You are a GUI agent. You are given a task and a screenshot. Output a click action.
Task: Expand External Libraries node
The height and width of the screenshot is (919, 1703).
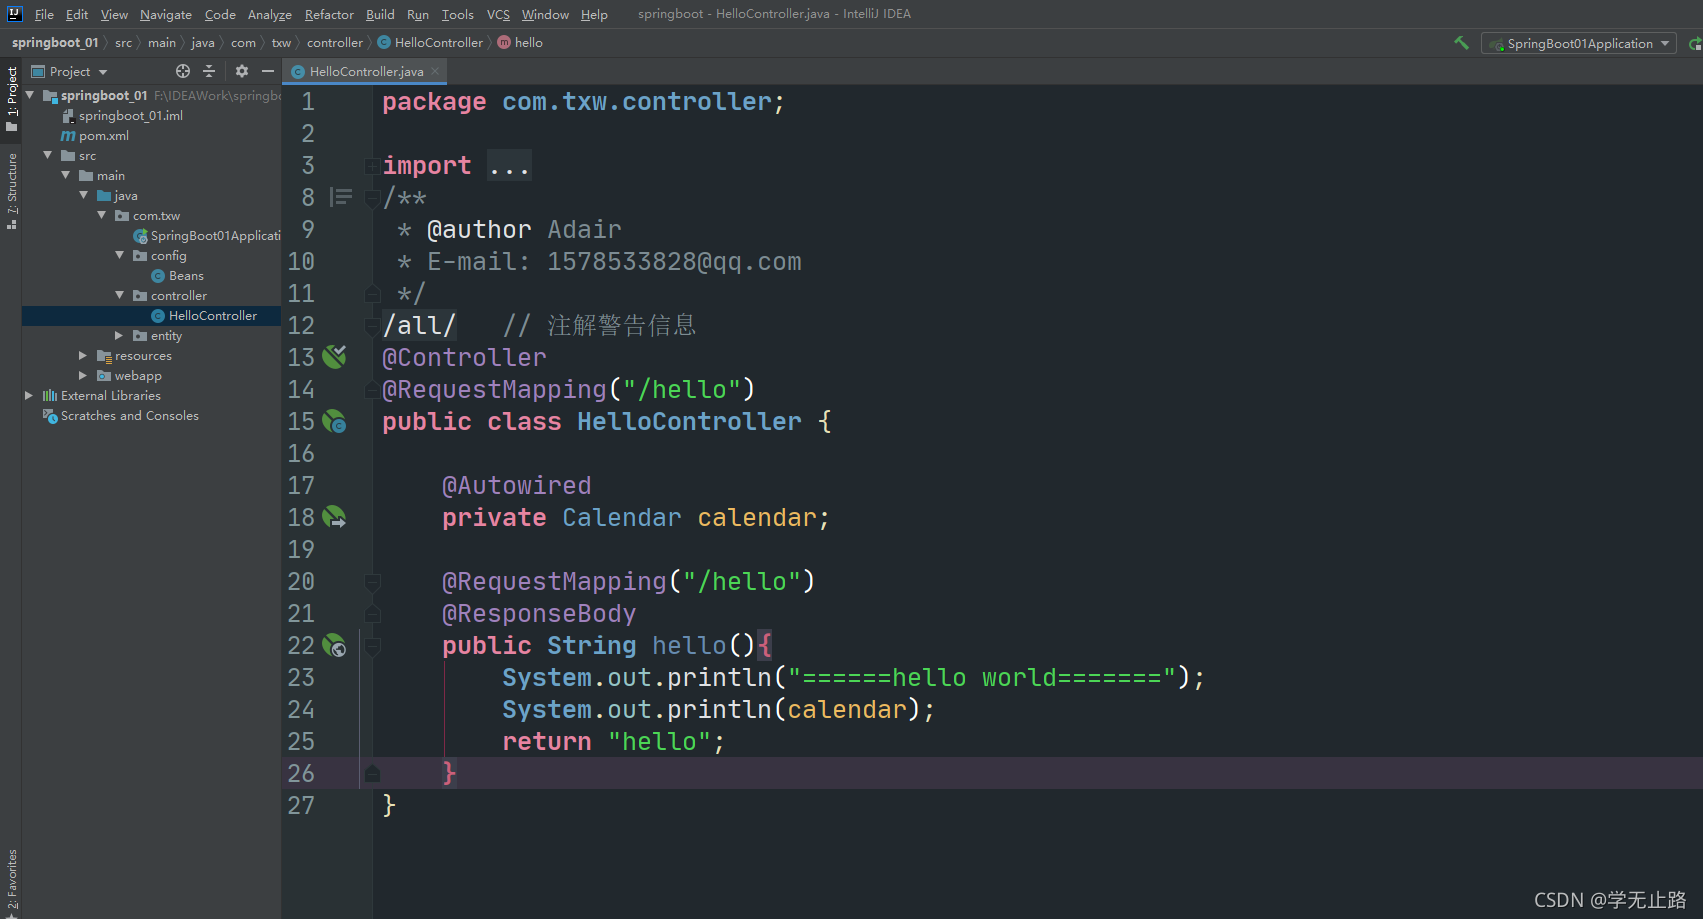click(x=30, y=395)
